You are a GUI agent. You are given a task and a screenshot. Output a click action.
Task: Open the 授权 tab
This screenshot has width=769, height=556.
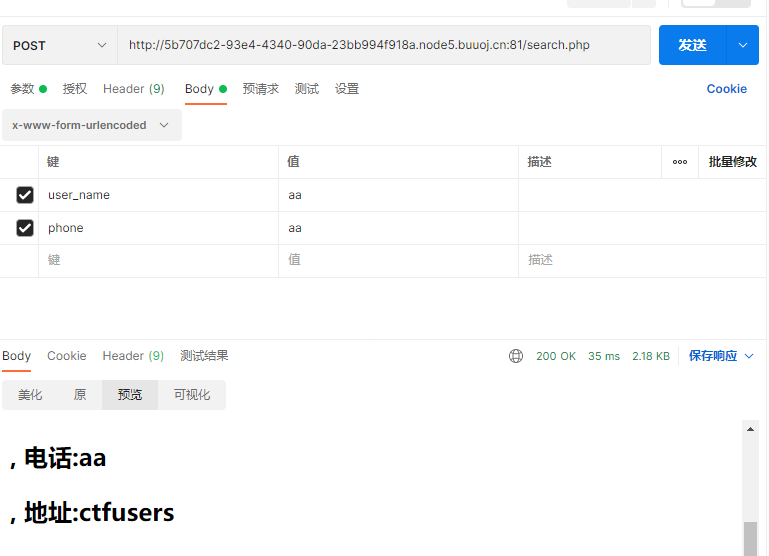(x=75, y=89)
